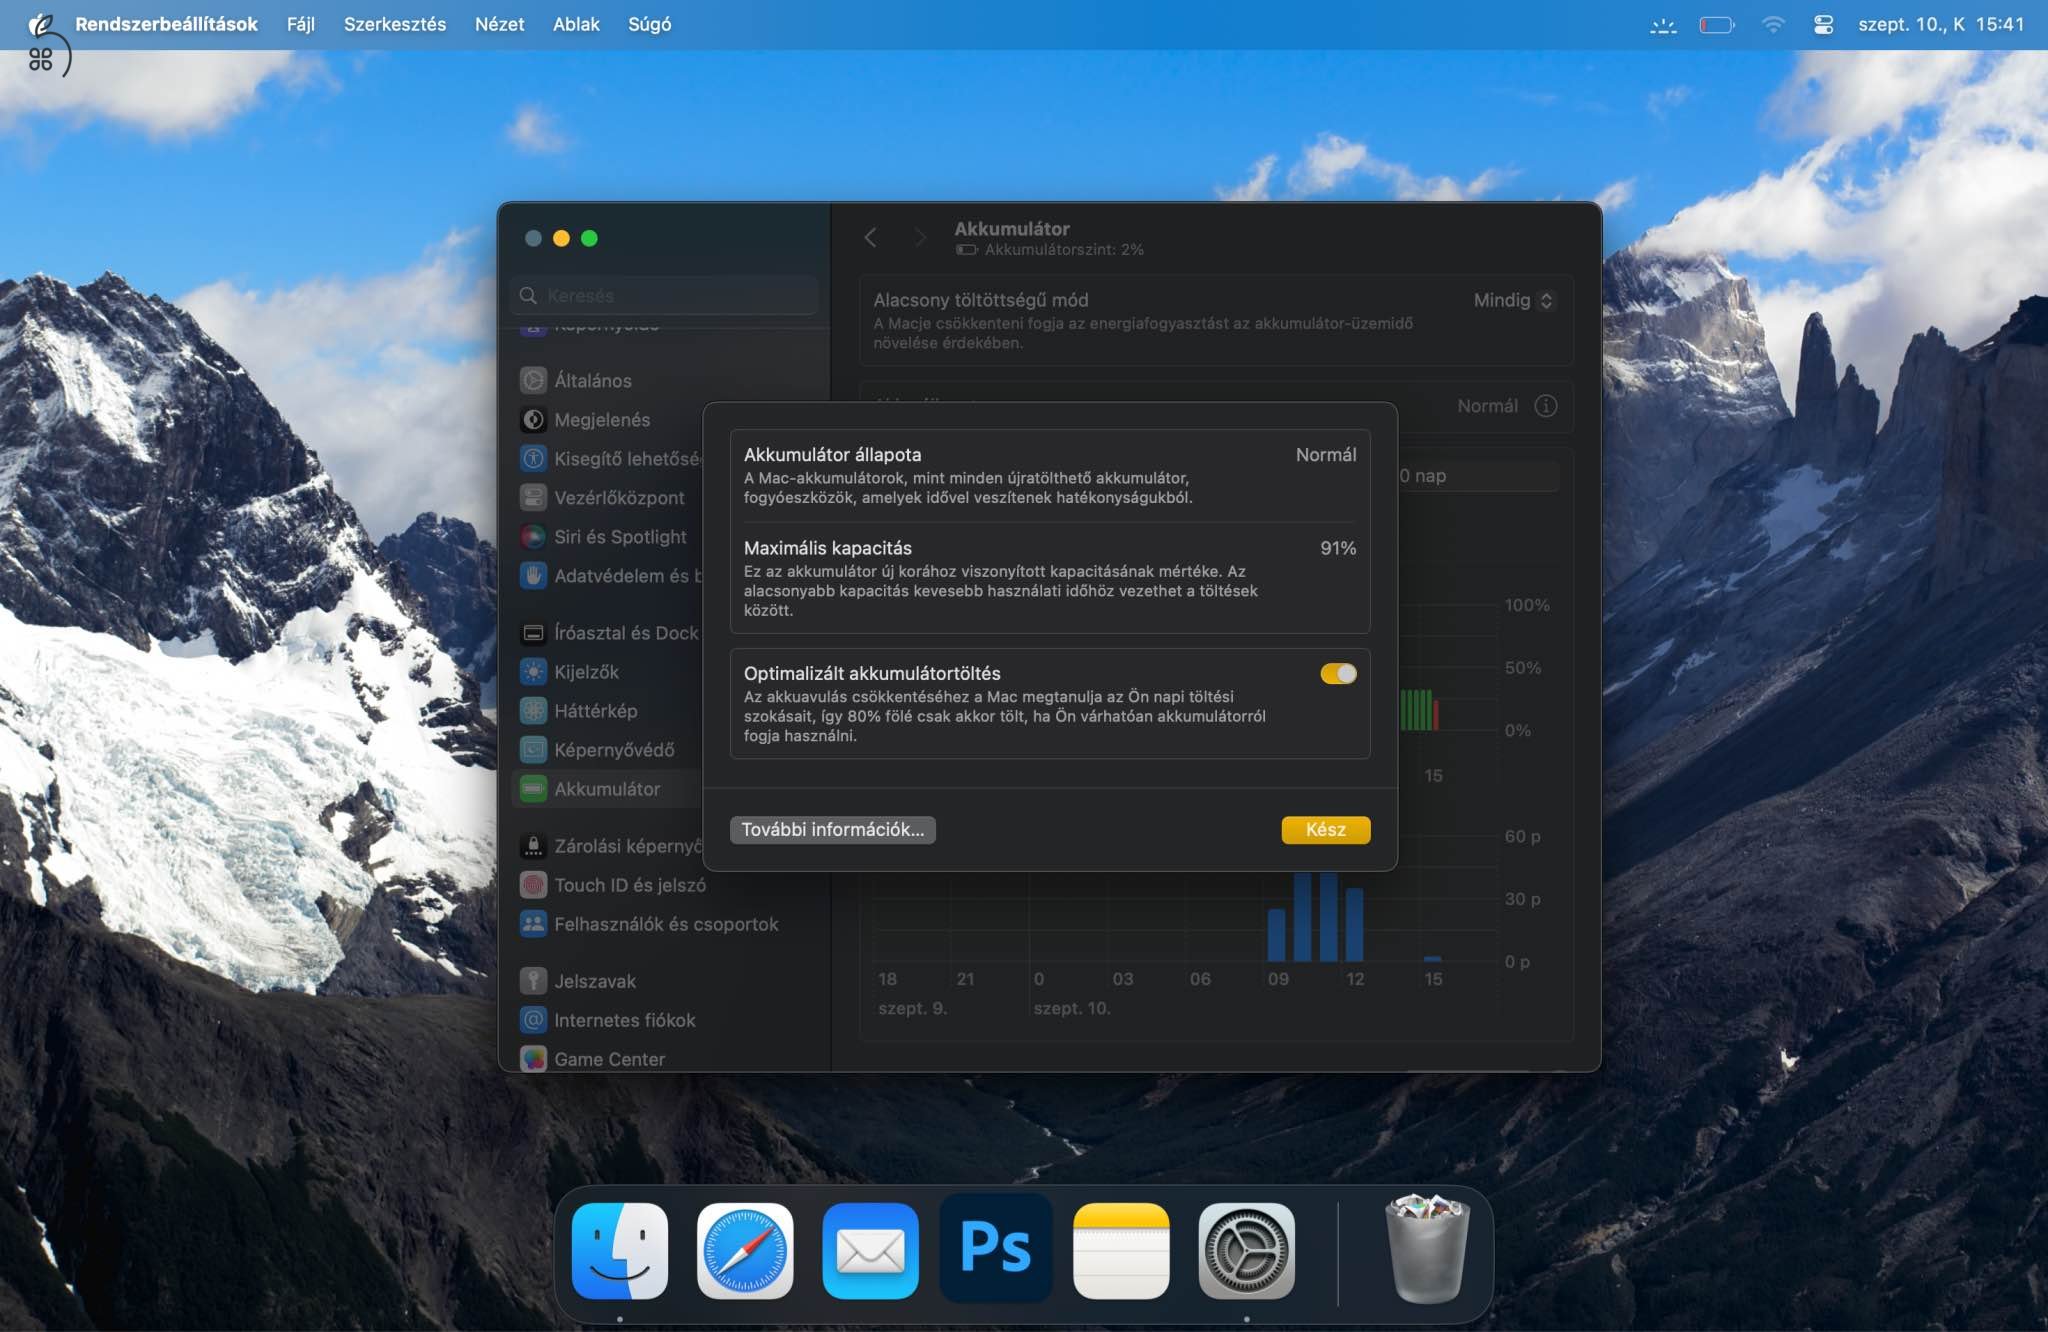Open the Apple menu
This screenshot has width=2048, height=1332.
point(40,24)
